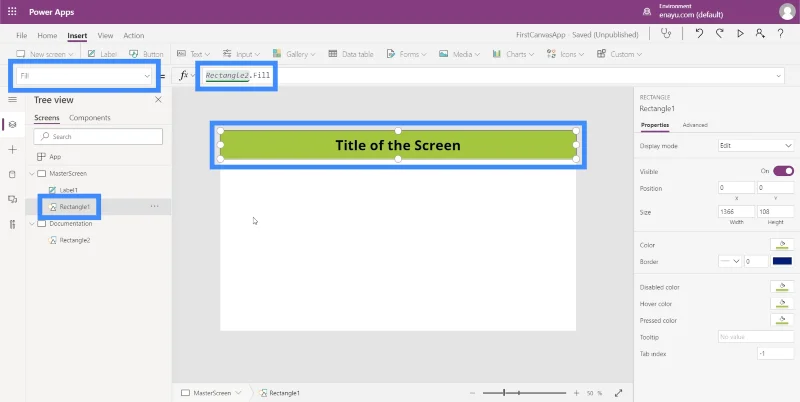This screenshot has width=800, height=402.
Task: Select Label1 in tree view
Action: 68,190
